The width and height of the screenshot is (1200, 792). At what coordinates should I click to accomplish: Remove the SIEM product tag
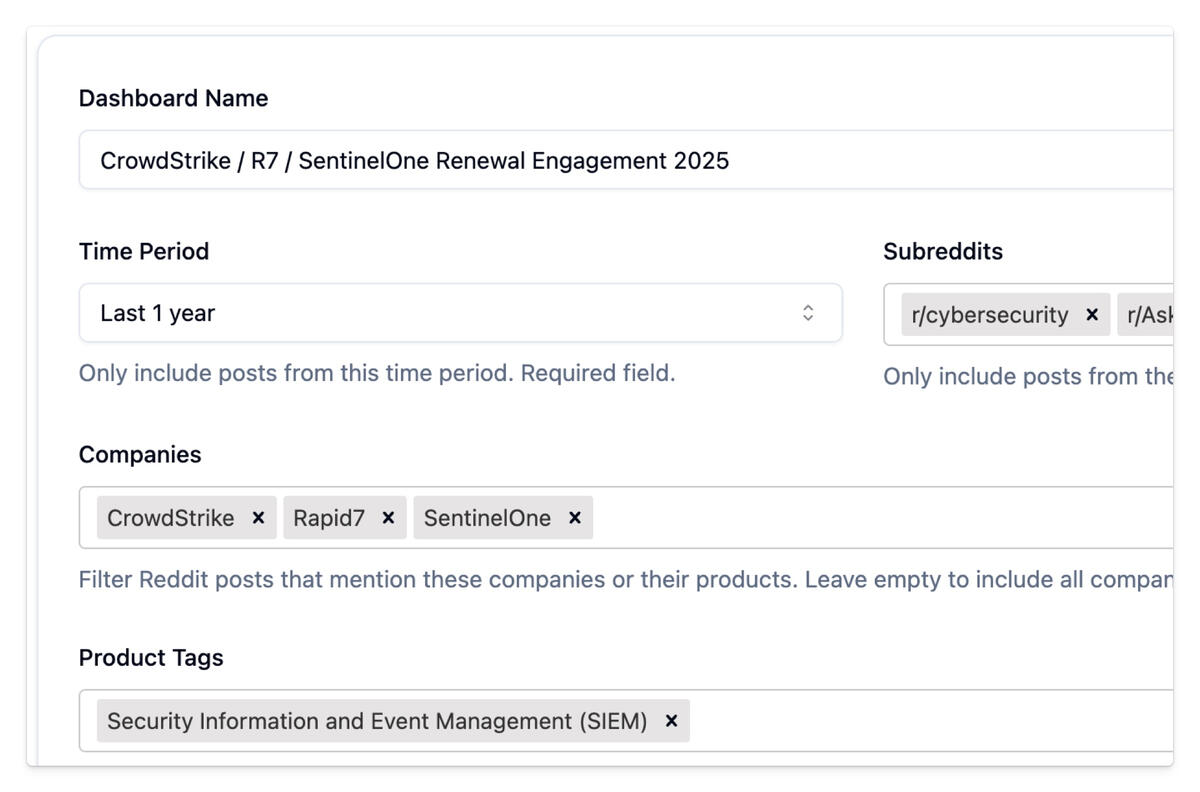(671, 721)
